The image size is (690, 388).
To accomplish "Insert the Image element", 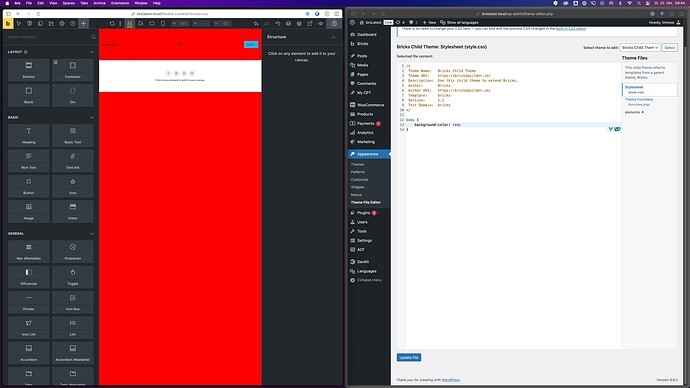I will pyautogui.click(x=29, y=211).
